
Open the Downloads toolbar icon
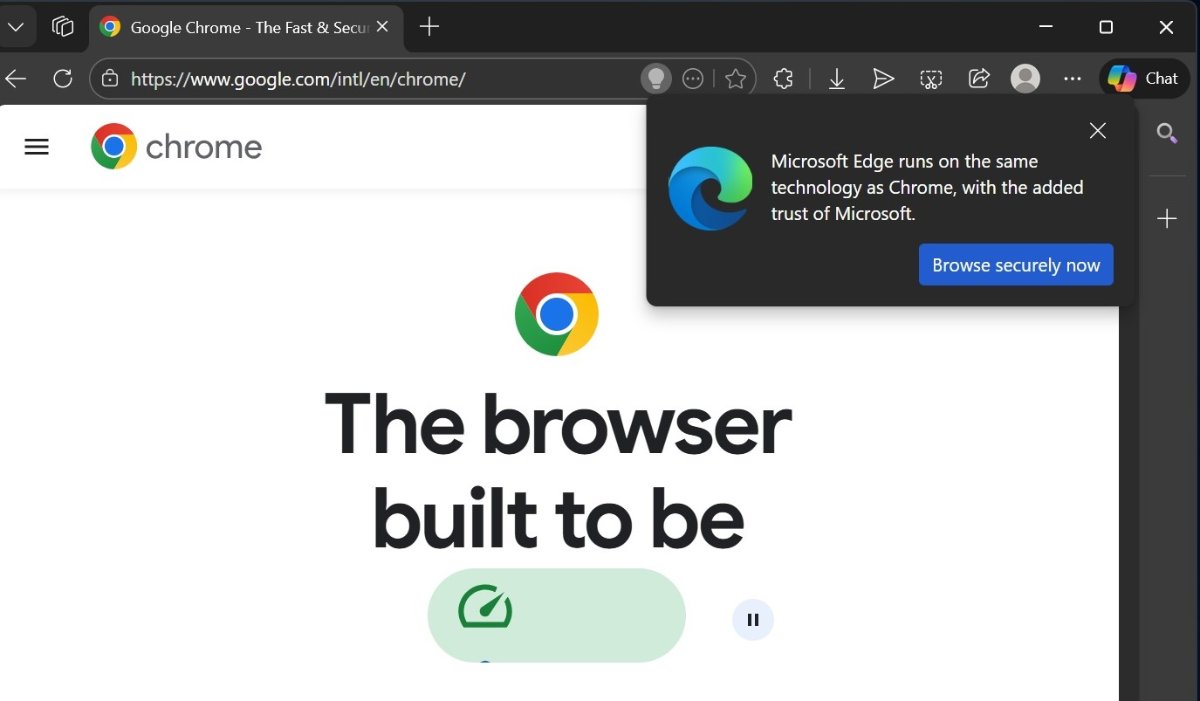(837, 79)
